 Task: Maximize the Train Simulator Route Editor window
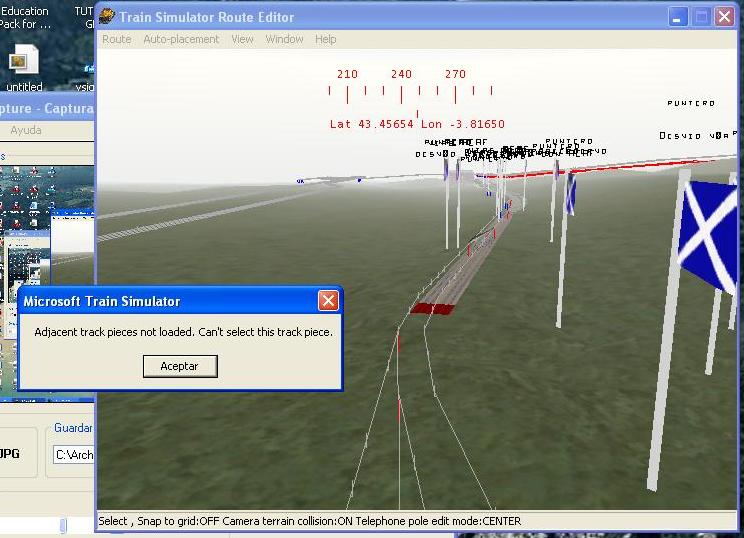click(x=702, y=17)
